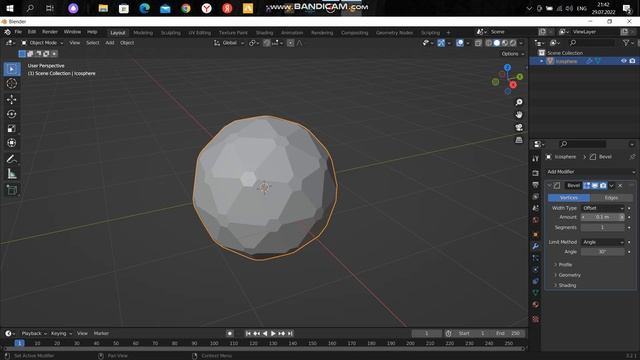The height and width of the screenshot is (360, 640).
Task: Open the viewport Add menu
Action: coord(110,43)
